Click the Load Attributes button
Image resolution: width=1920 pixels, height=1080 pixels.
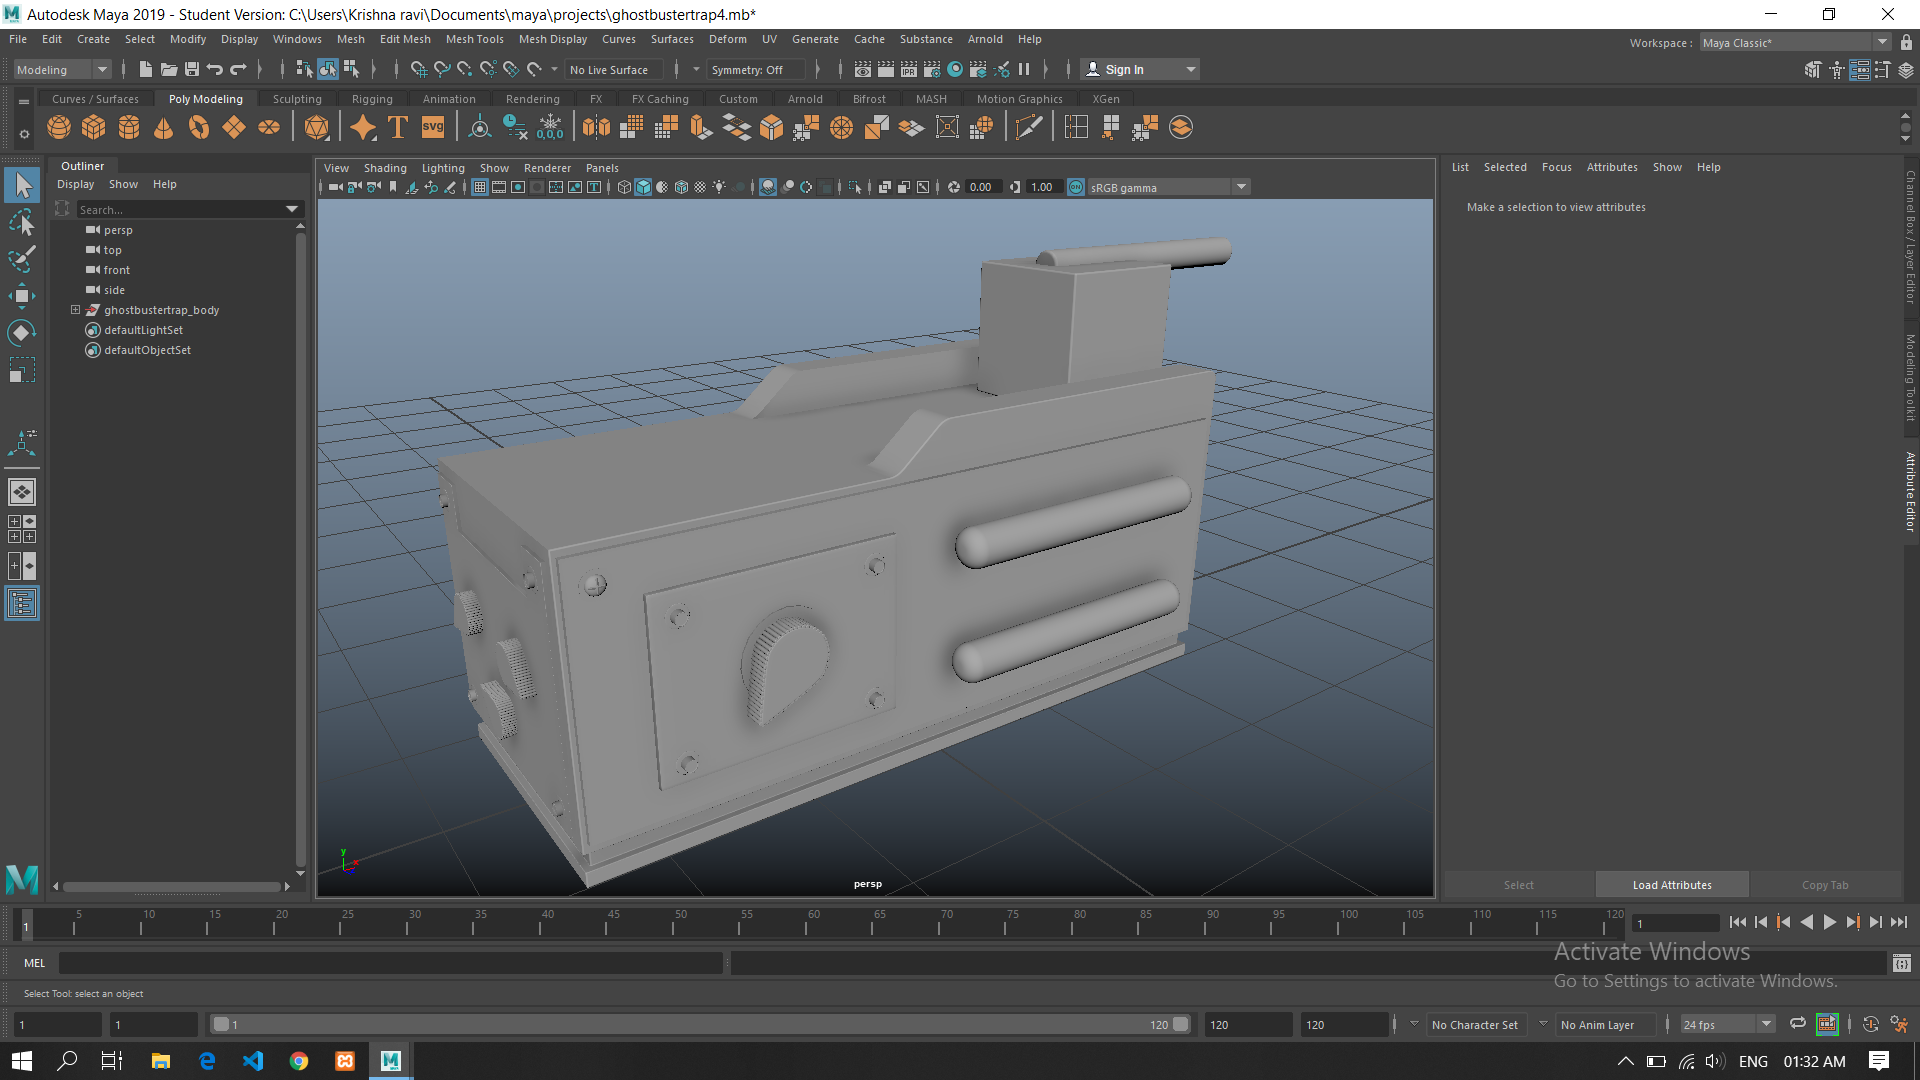1672,885
